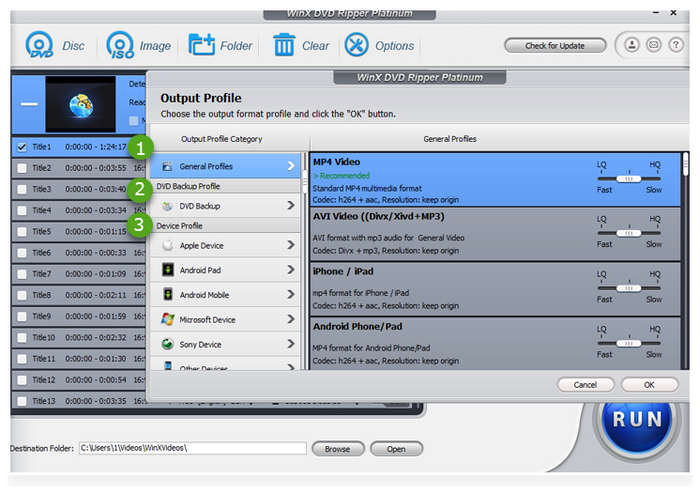
Task: Click the Browse button
Action: (x=338, y=449)
